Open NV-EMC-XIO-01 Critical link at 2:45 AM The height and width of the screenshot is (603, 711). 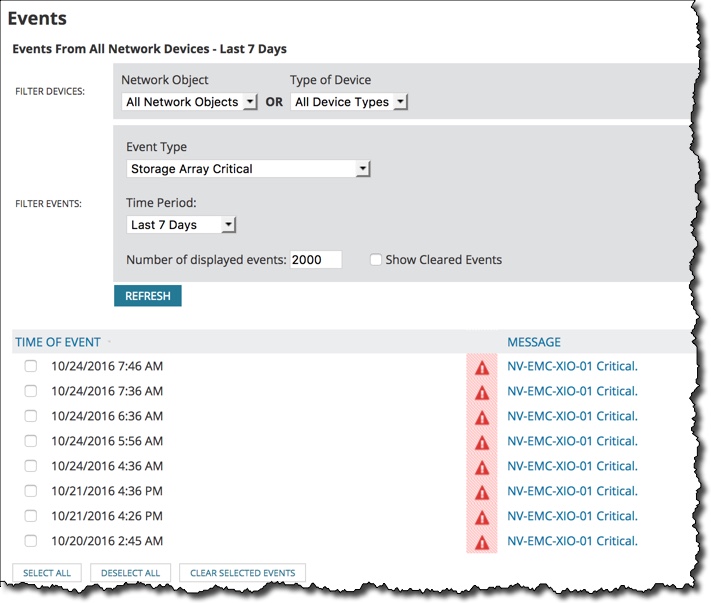[572, 540]
